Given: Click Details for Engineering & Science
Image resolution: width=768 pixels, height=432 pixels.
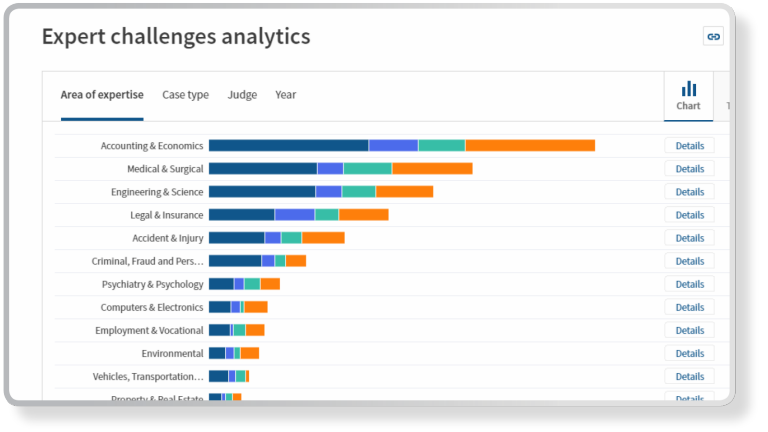Looking at the screenshot, I should (x=689, y=192).
